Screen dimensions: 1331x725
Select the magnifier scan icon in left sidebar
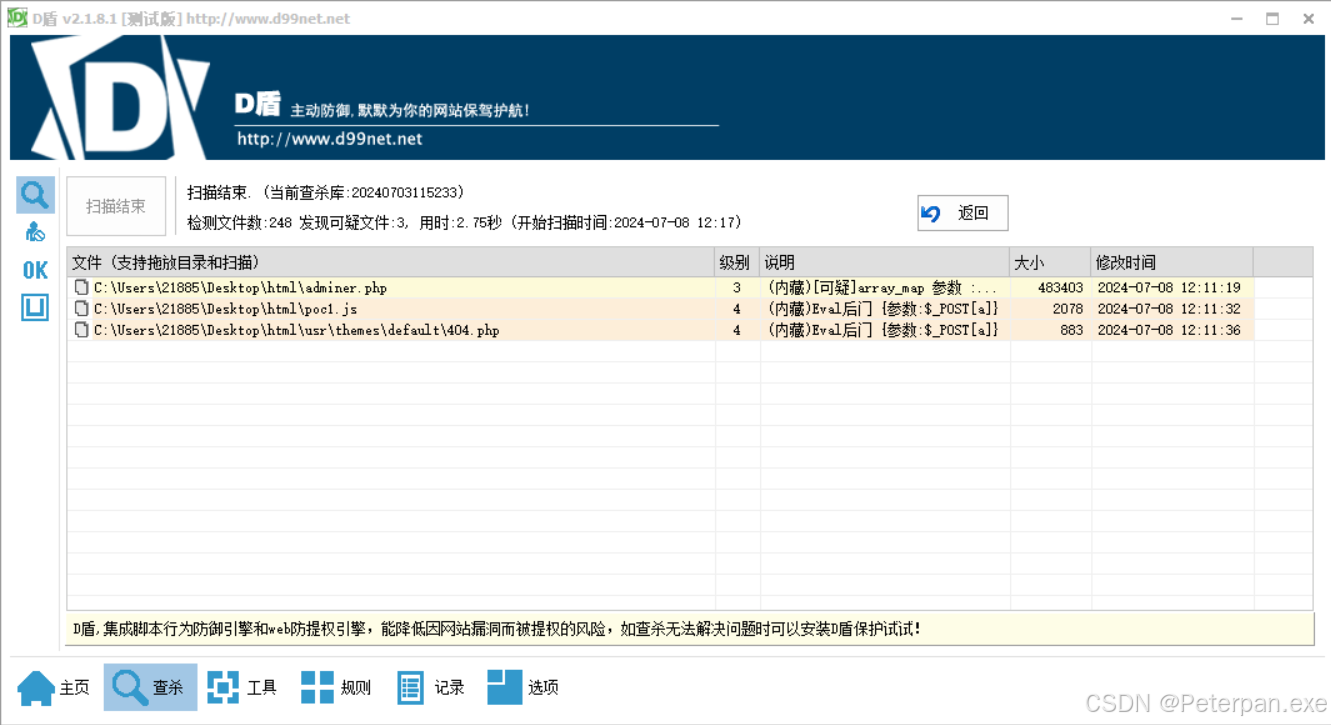tap(35, 194)
